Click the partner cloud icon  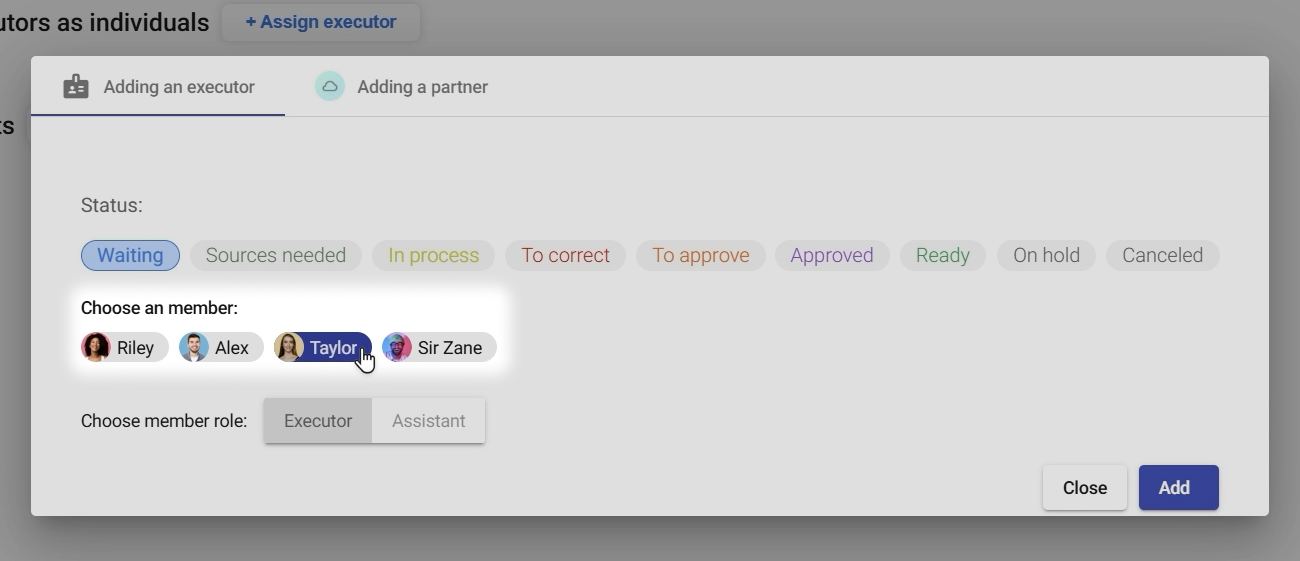tap(330, 87)
